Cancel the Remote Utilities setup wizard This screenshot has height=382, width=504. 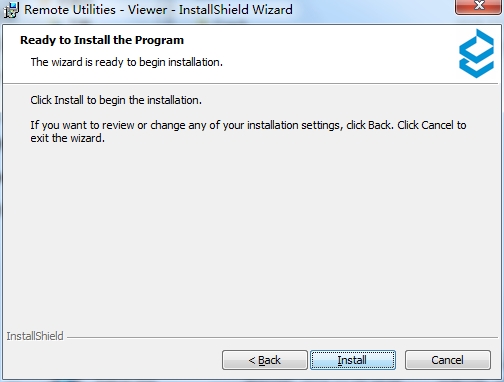pyautogui.click(x=448, y=360)
